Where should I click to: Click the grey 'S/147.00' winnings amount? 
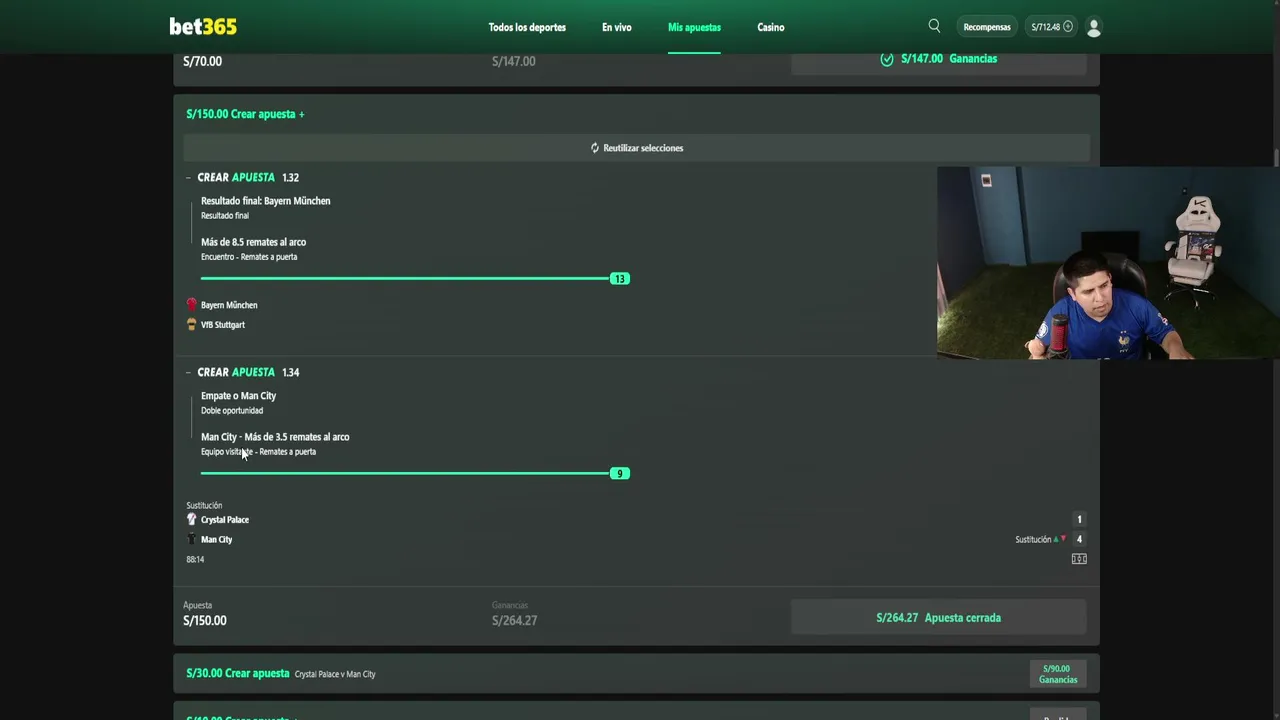pos(513,62)
